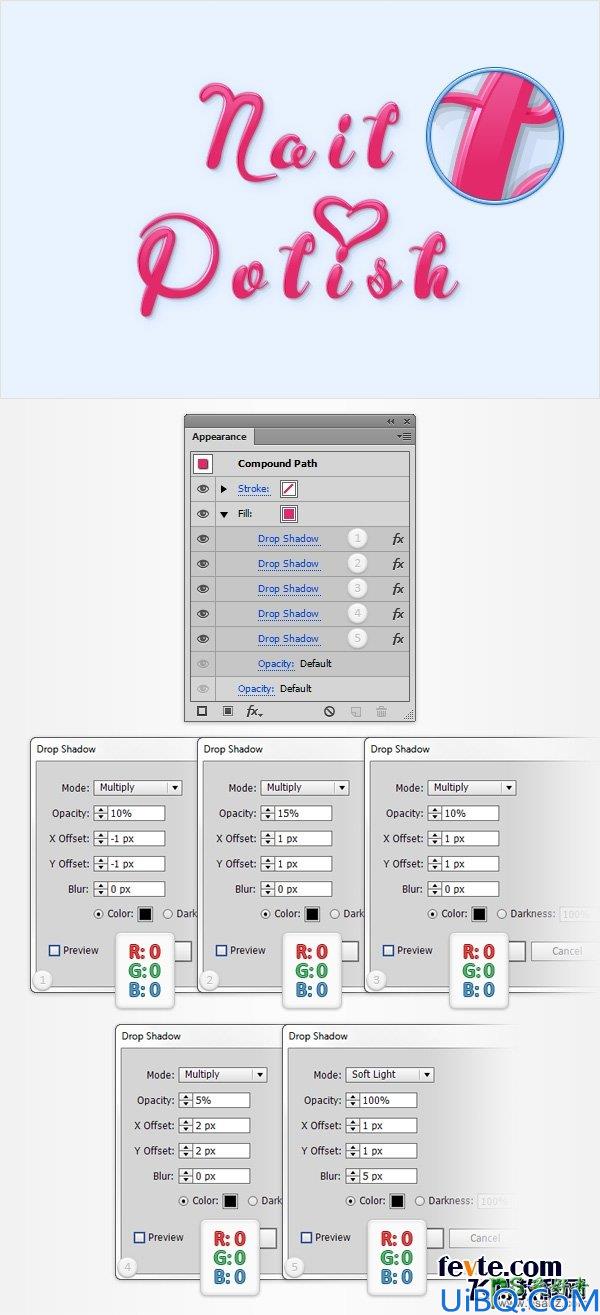600x1315 pixels.
Task: Open the Soft Light Mode dropdown
Action: [x=390, y=1075]
